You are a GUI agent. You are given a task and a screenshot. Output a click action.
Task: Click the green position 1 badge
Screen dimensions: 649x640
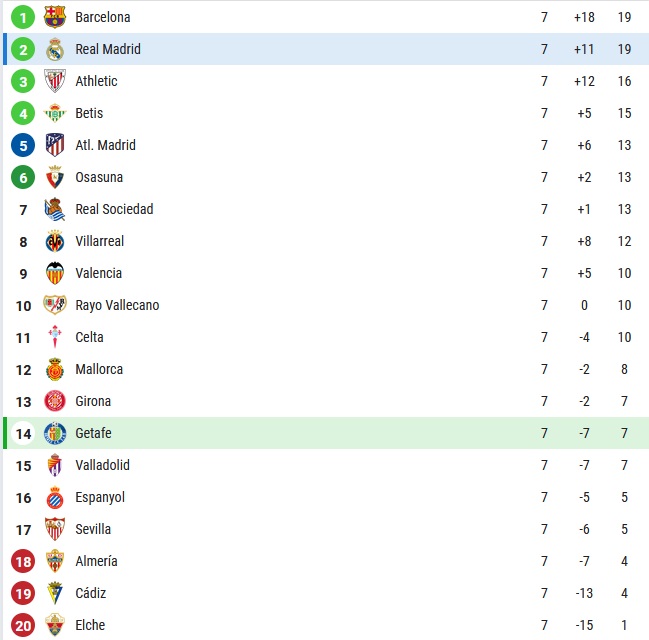pyautogui.click(x=23, y=17)
